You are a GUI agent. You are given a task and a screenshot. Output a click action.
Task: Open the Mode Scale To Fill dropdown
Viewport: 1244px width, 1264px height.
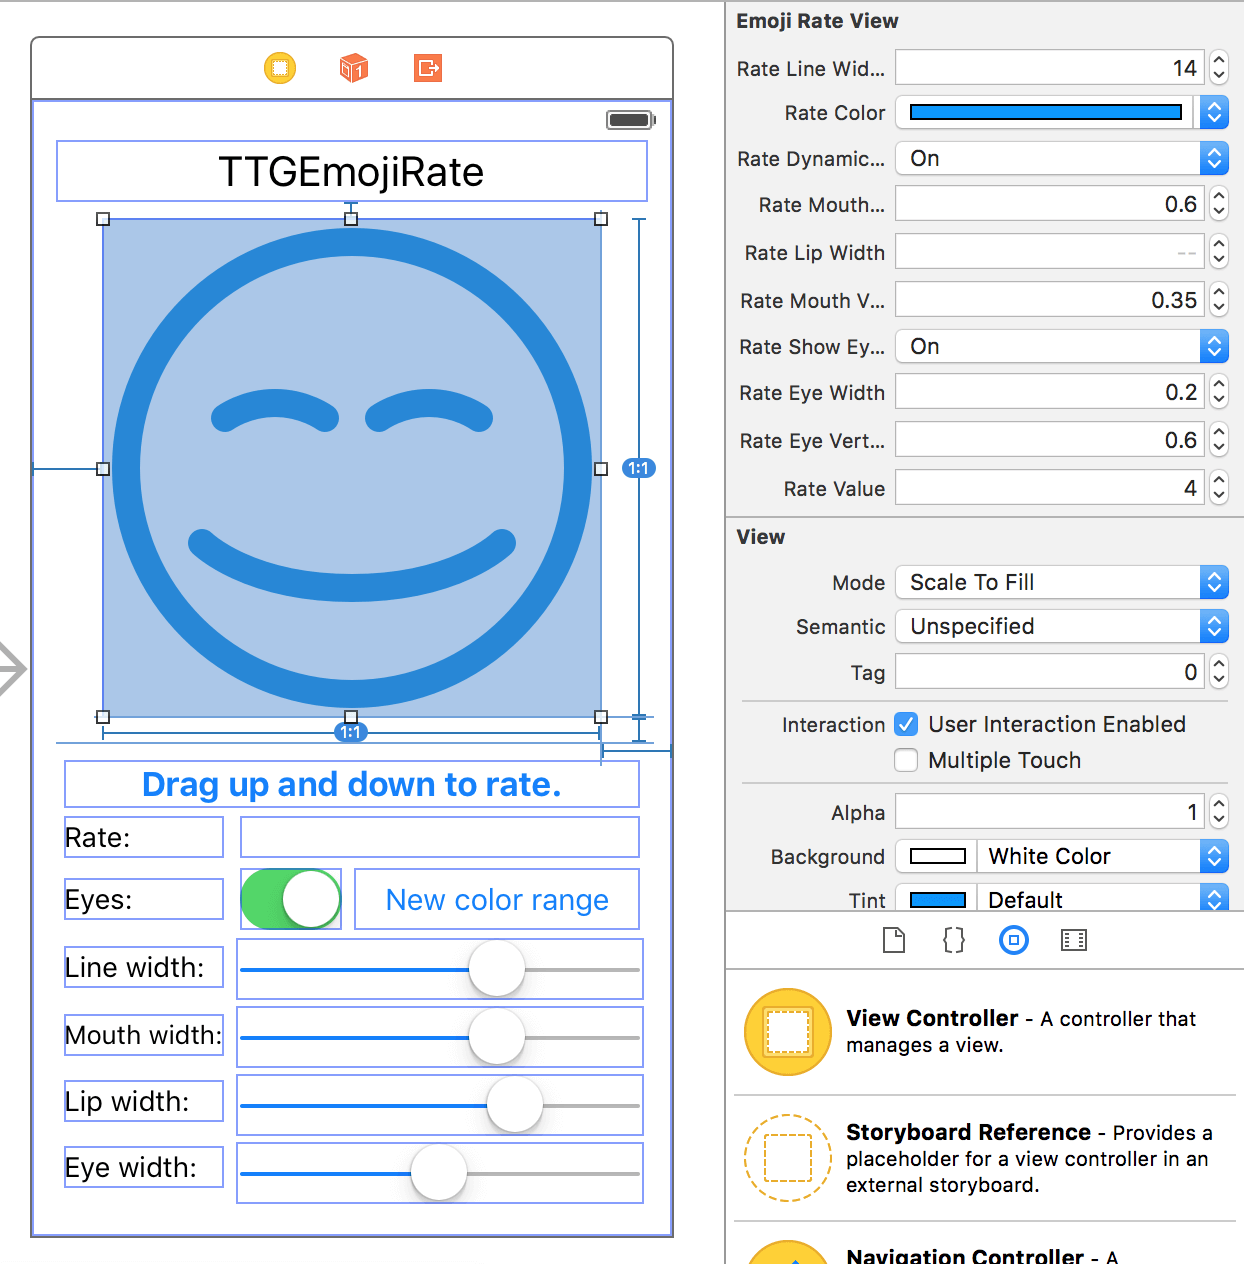[1062, 582]
